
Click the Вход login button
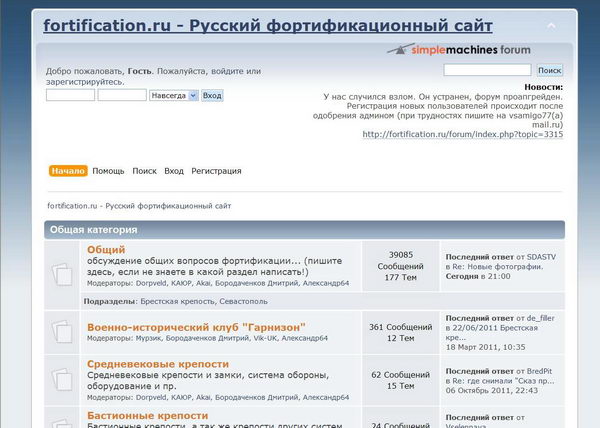[x=212, y=95]
